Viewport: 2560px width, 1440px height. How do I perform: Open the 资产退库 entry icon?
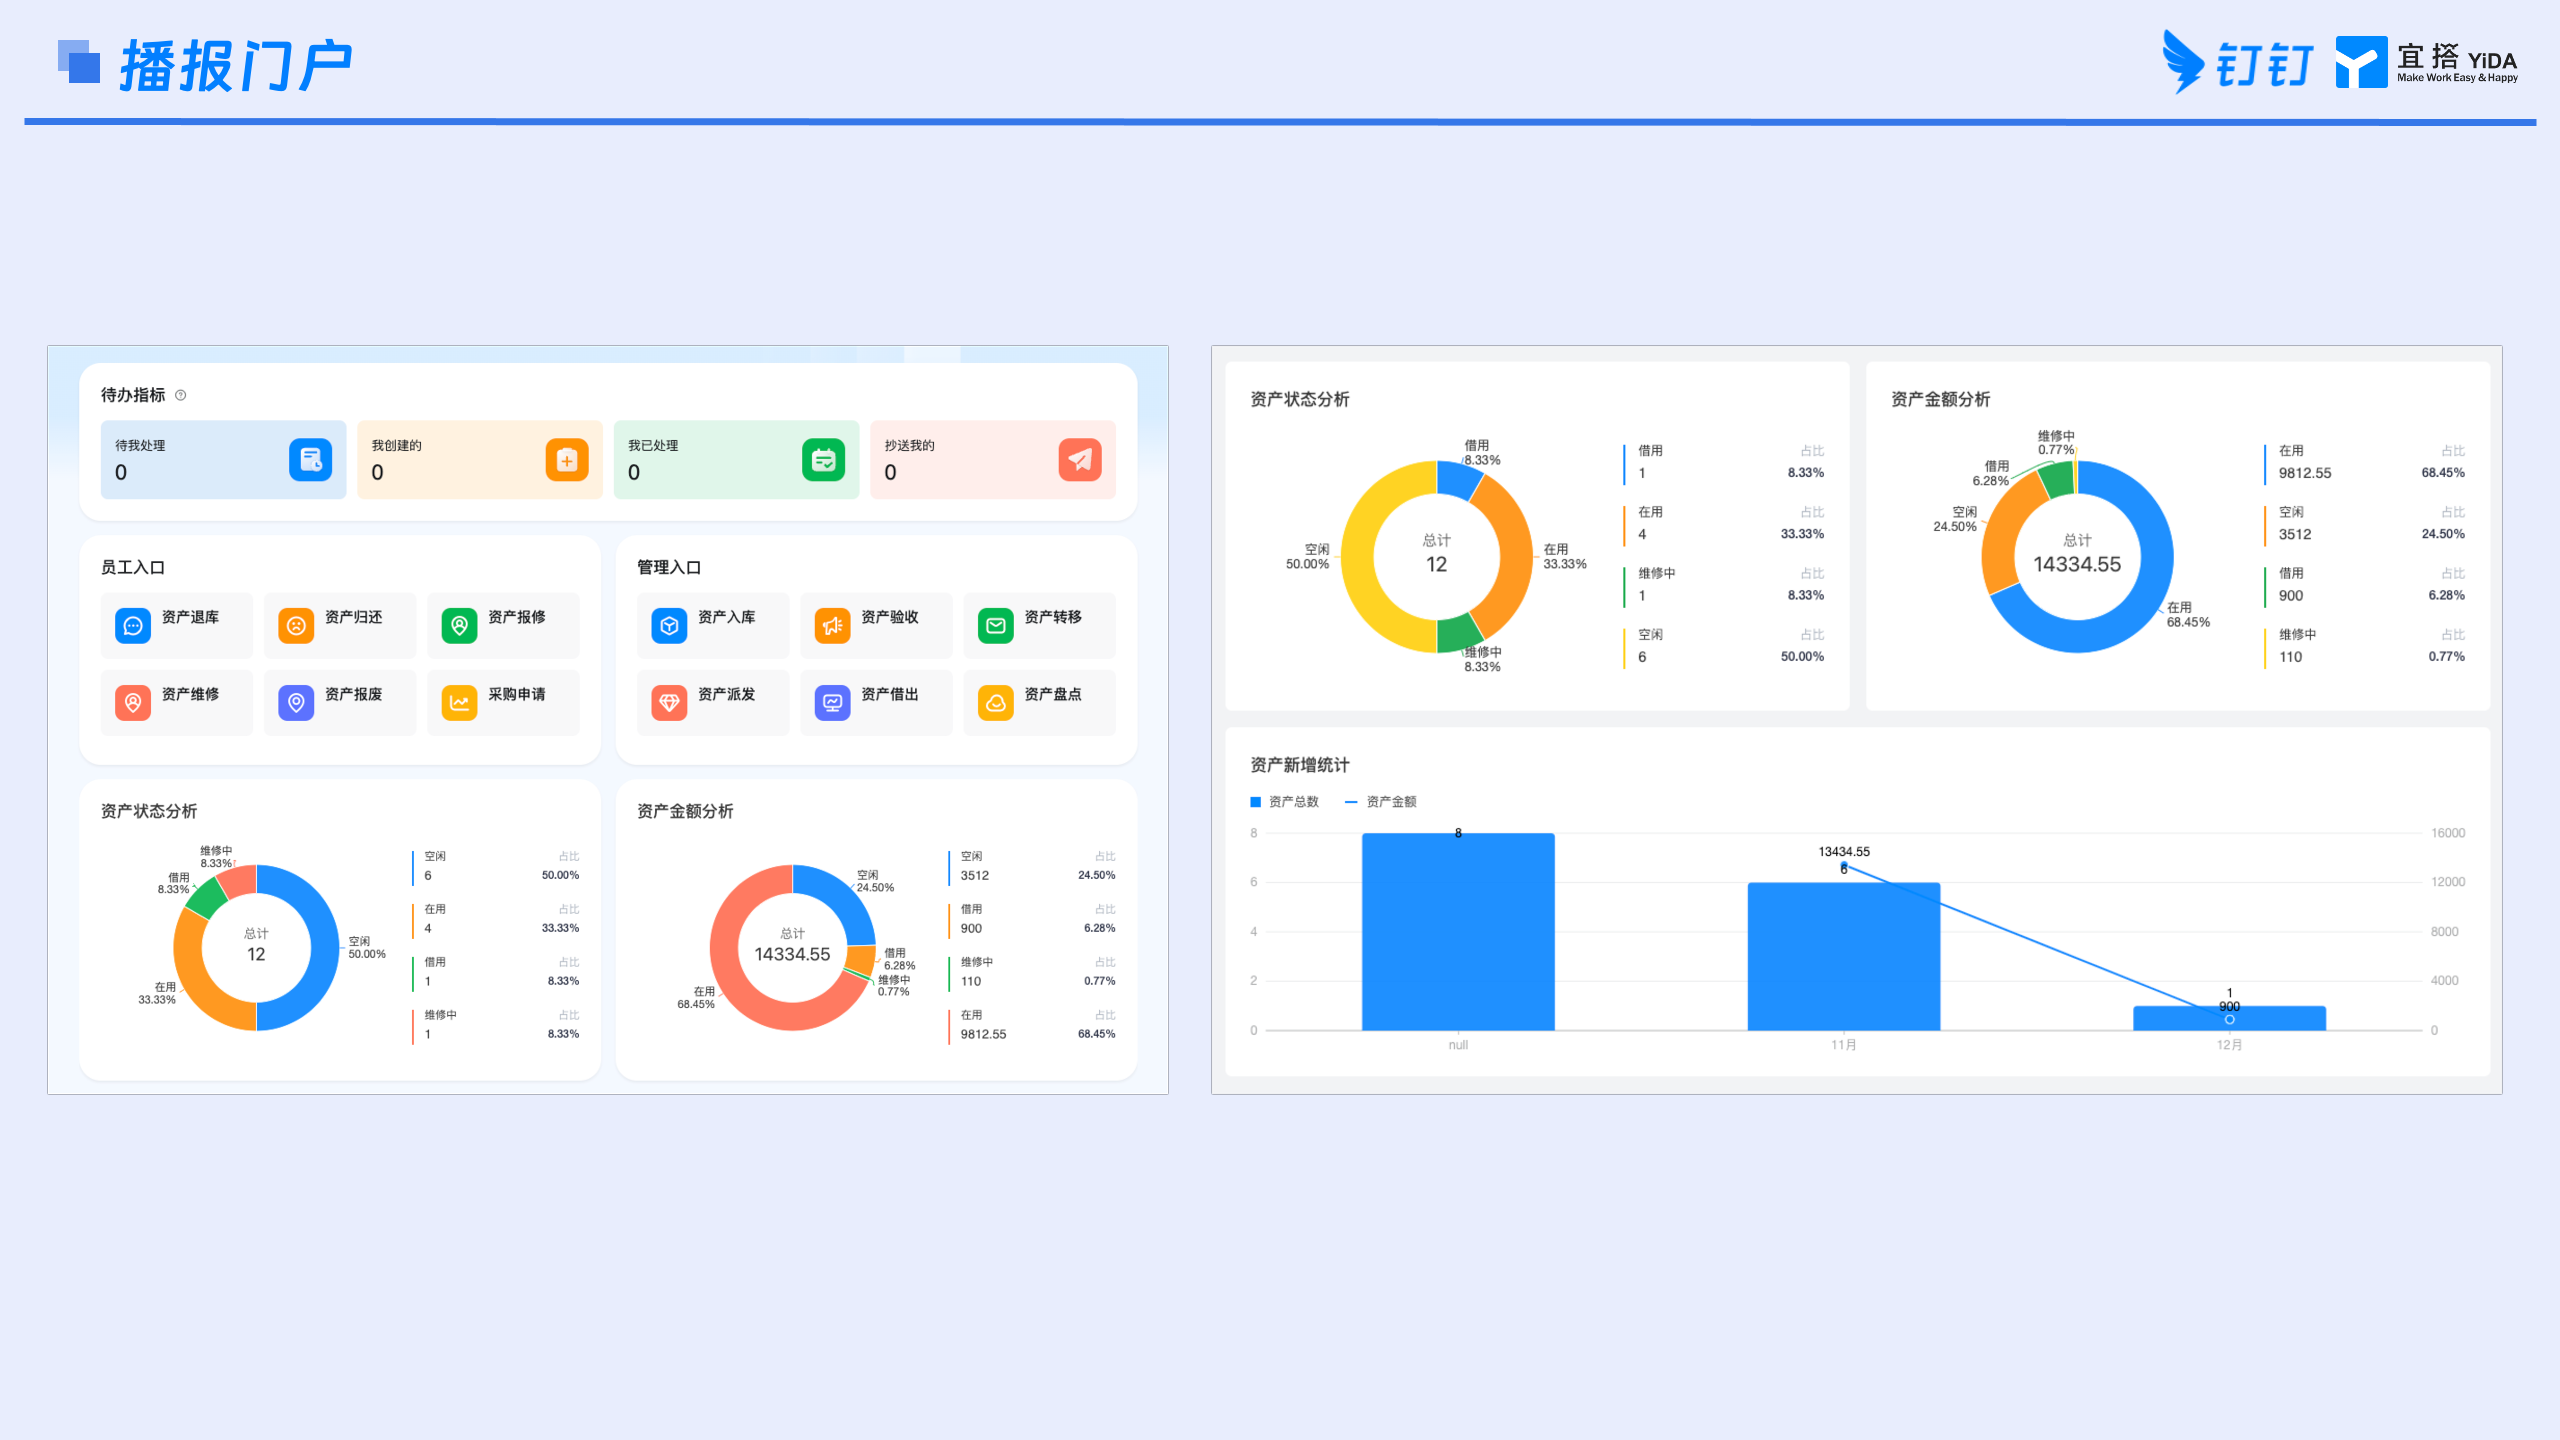coord(133,626)
